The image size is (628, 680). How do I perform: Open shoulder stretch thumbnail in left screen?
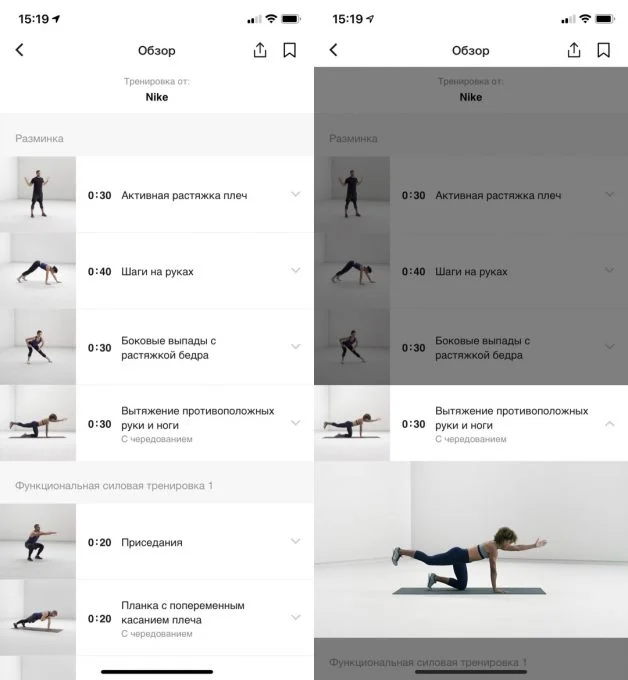coord(38,194)
